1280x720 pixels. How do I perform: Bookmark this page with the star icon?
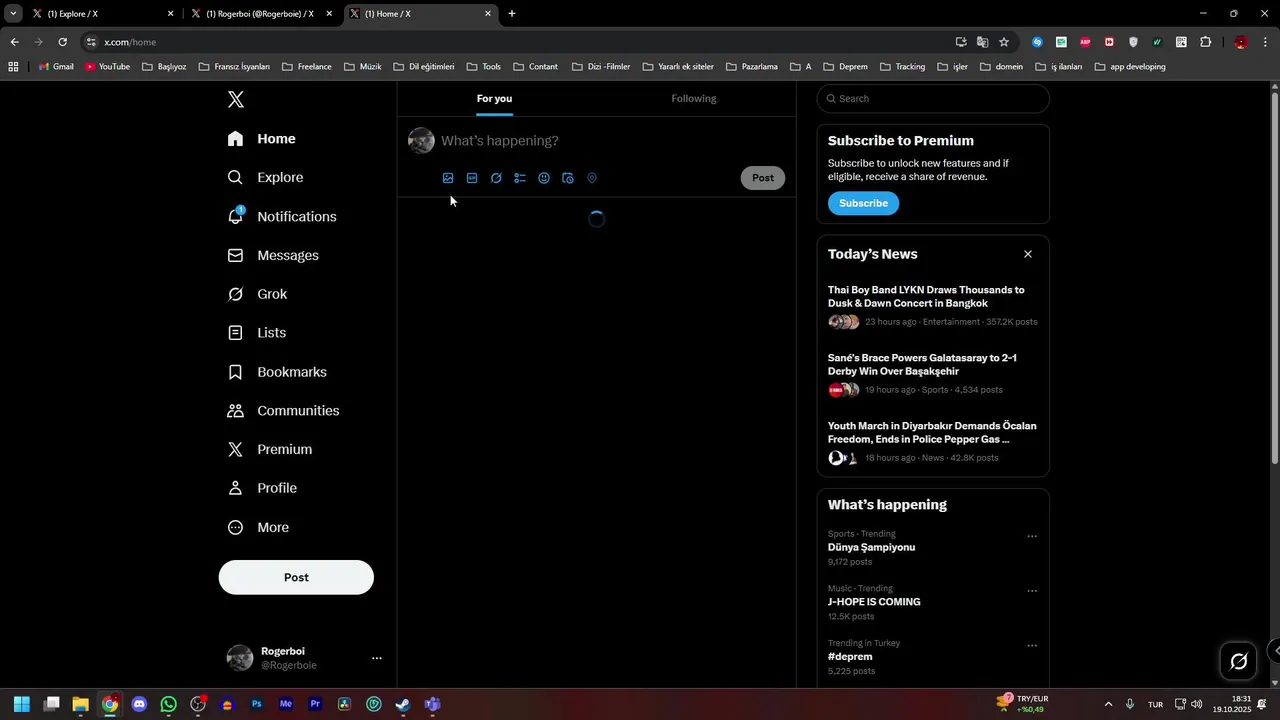pos(1004,42)
